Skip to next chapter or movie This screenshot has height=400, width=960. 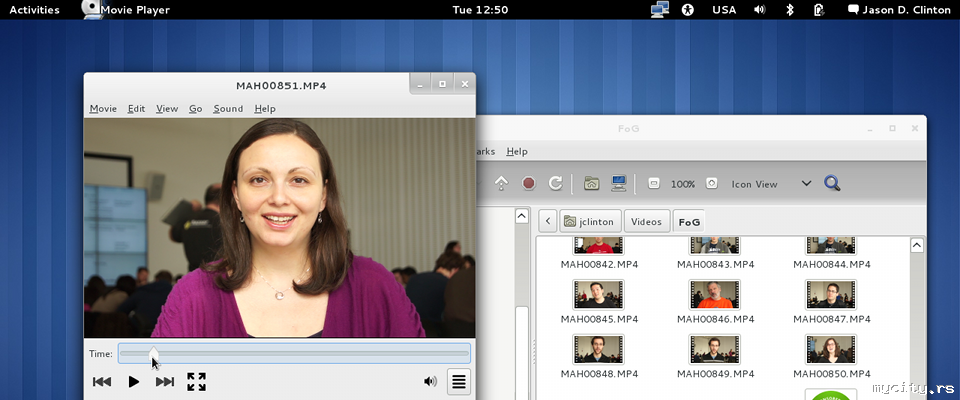pyautogui.click(x=165, y=381)
